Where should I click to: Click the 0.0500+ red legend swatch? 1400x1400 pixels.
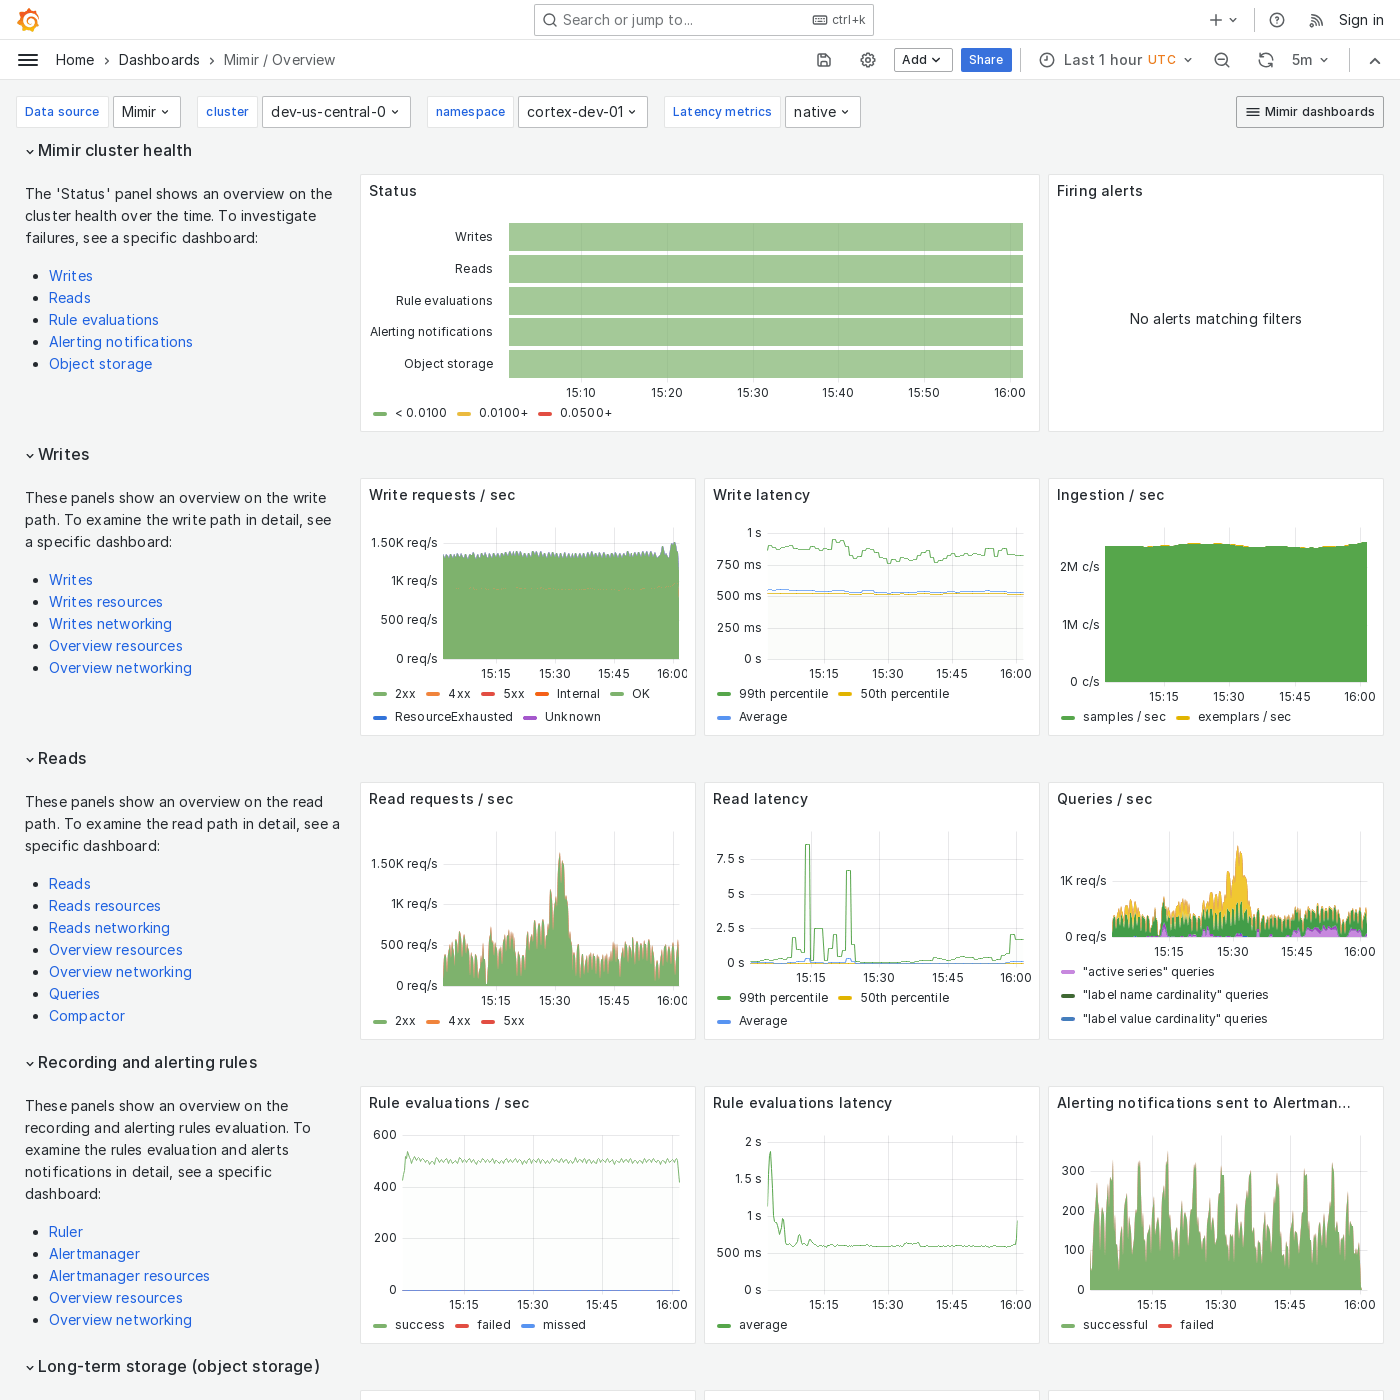click(x=545, y=413)
